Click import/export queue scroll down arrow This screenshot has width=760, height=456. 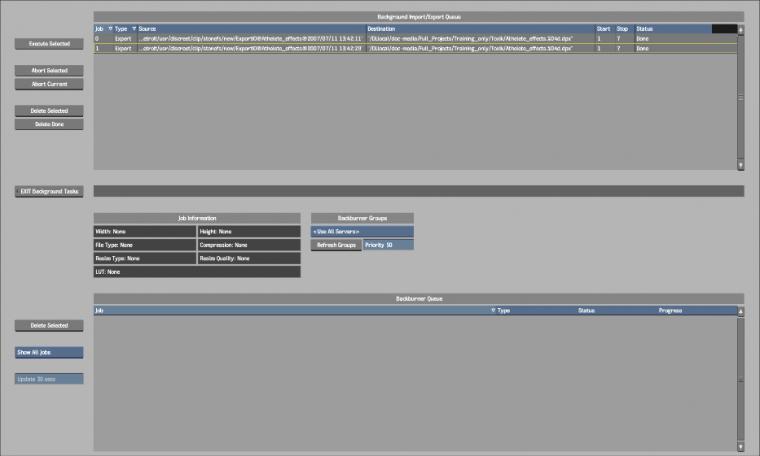point(740,165)
